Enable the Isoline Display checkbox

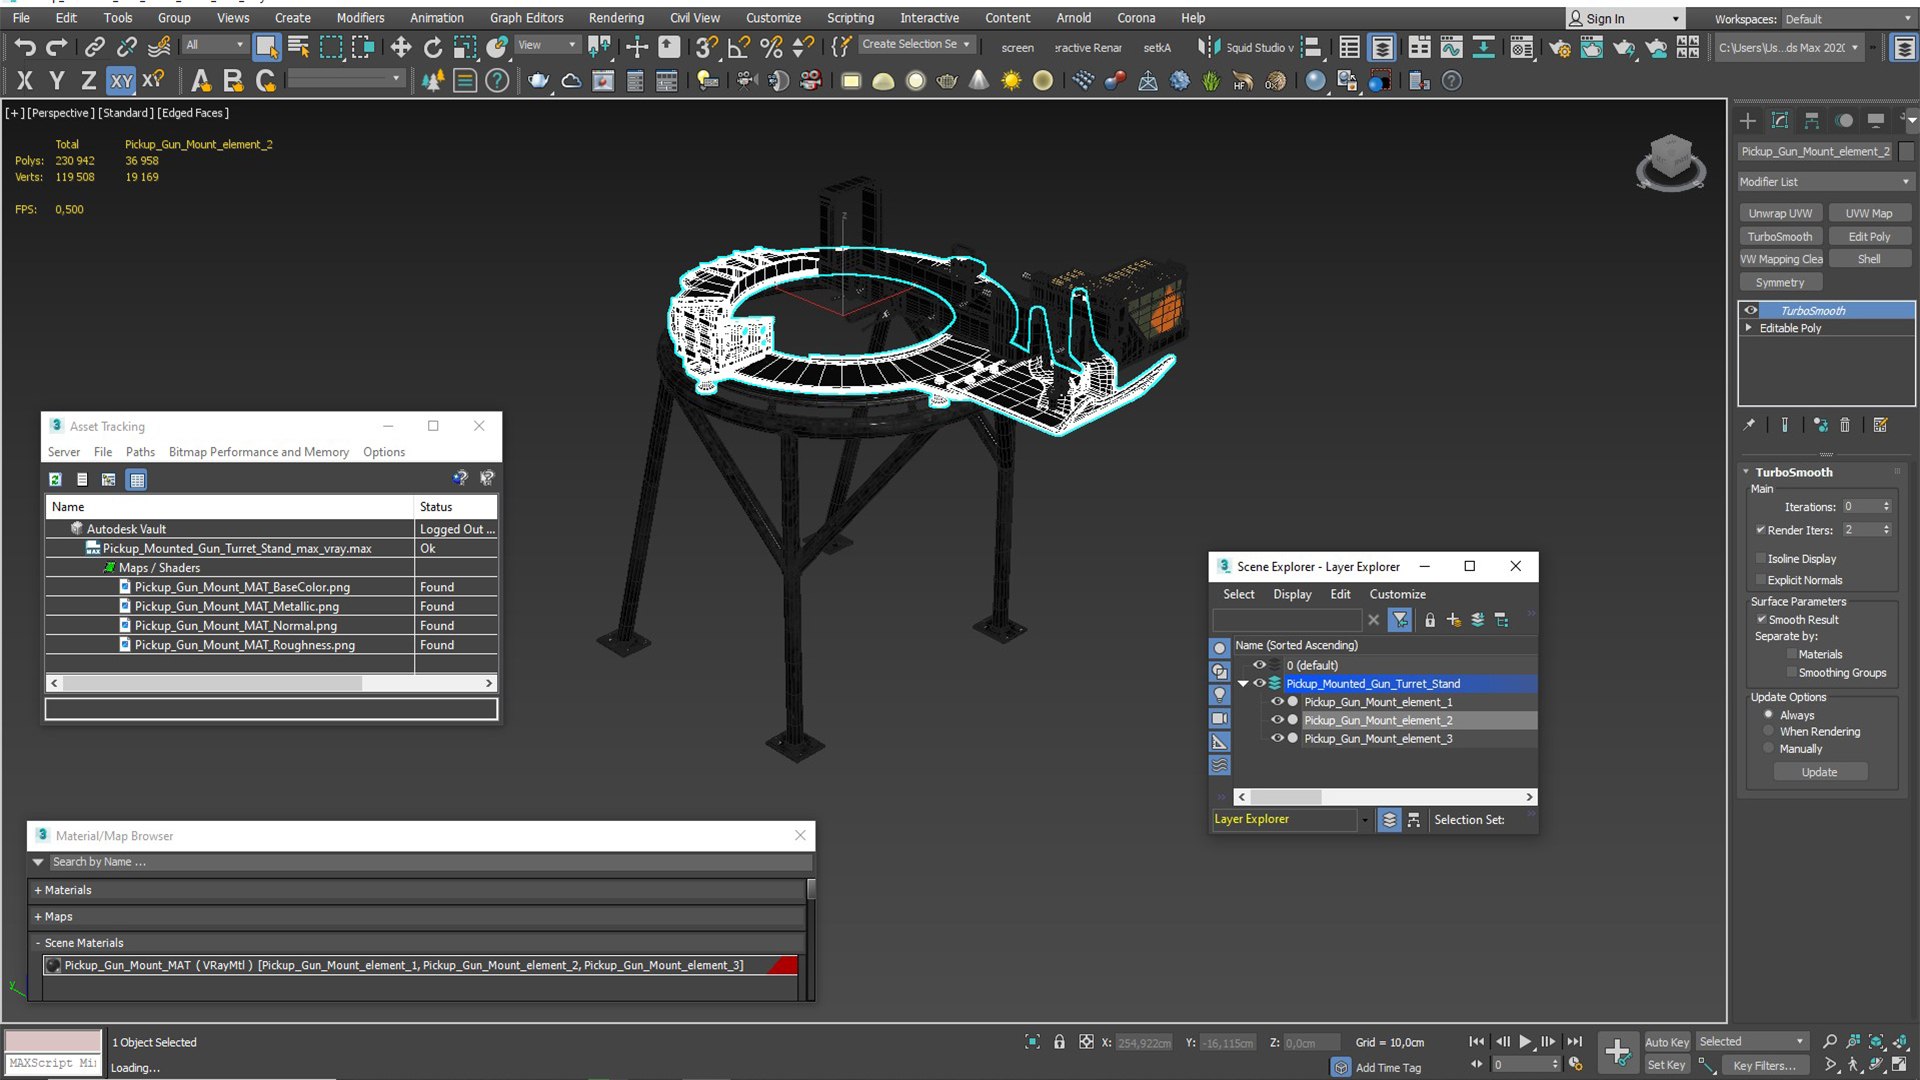[x=1760, y=559]
